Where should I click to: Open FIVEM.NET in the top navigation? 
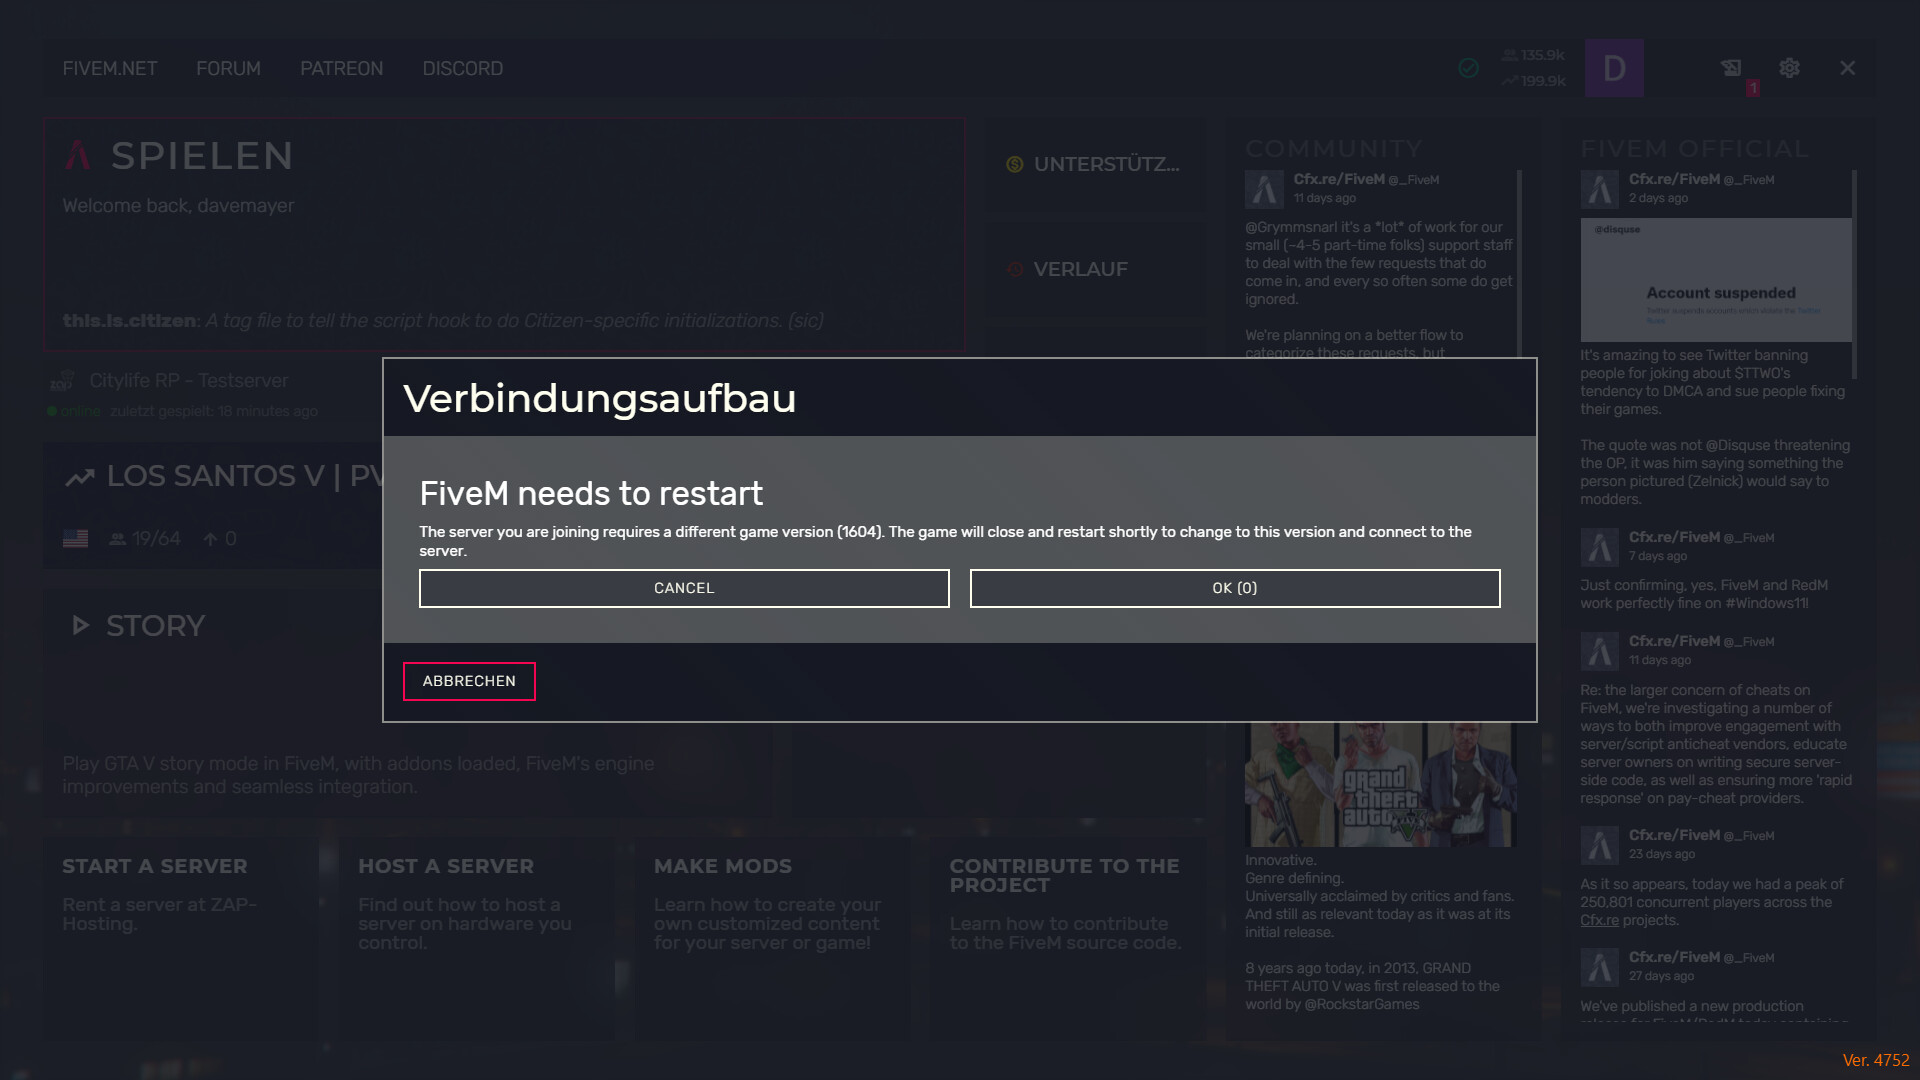[x=109, y=68]
